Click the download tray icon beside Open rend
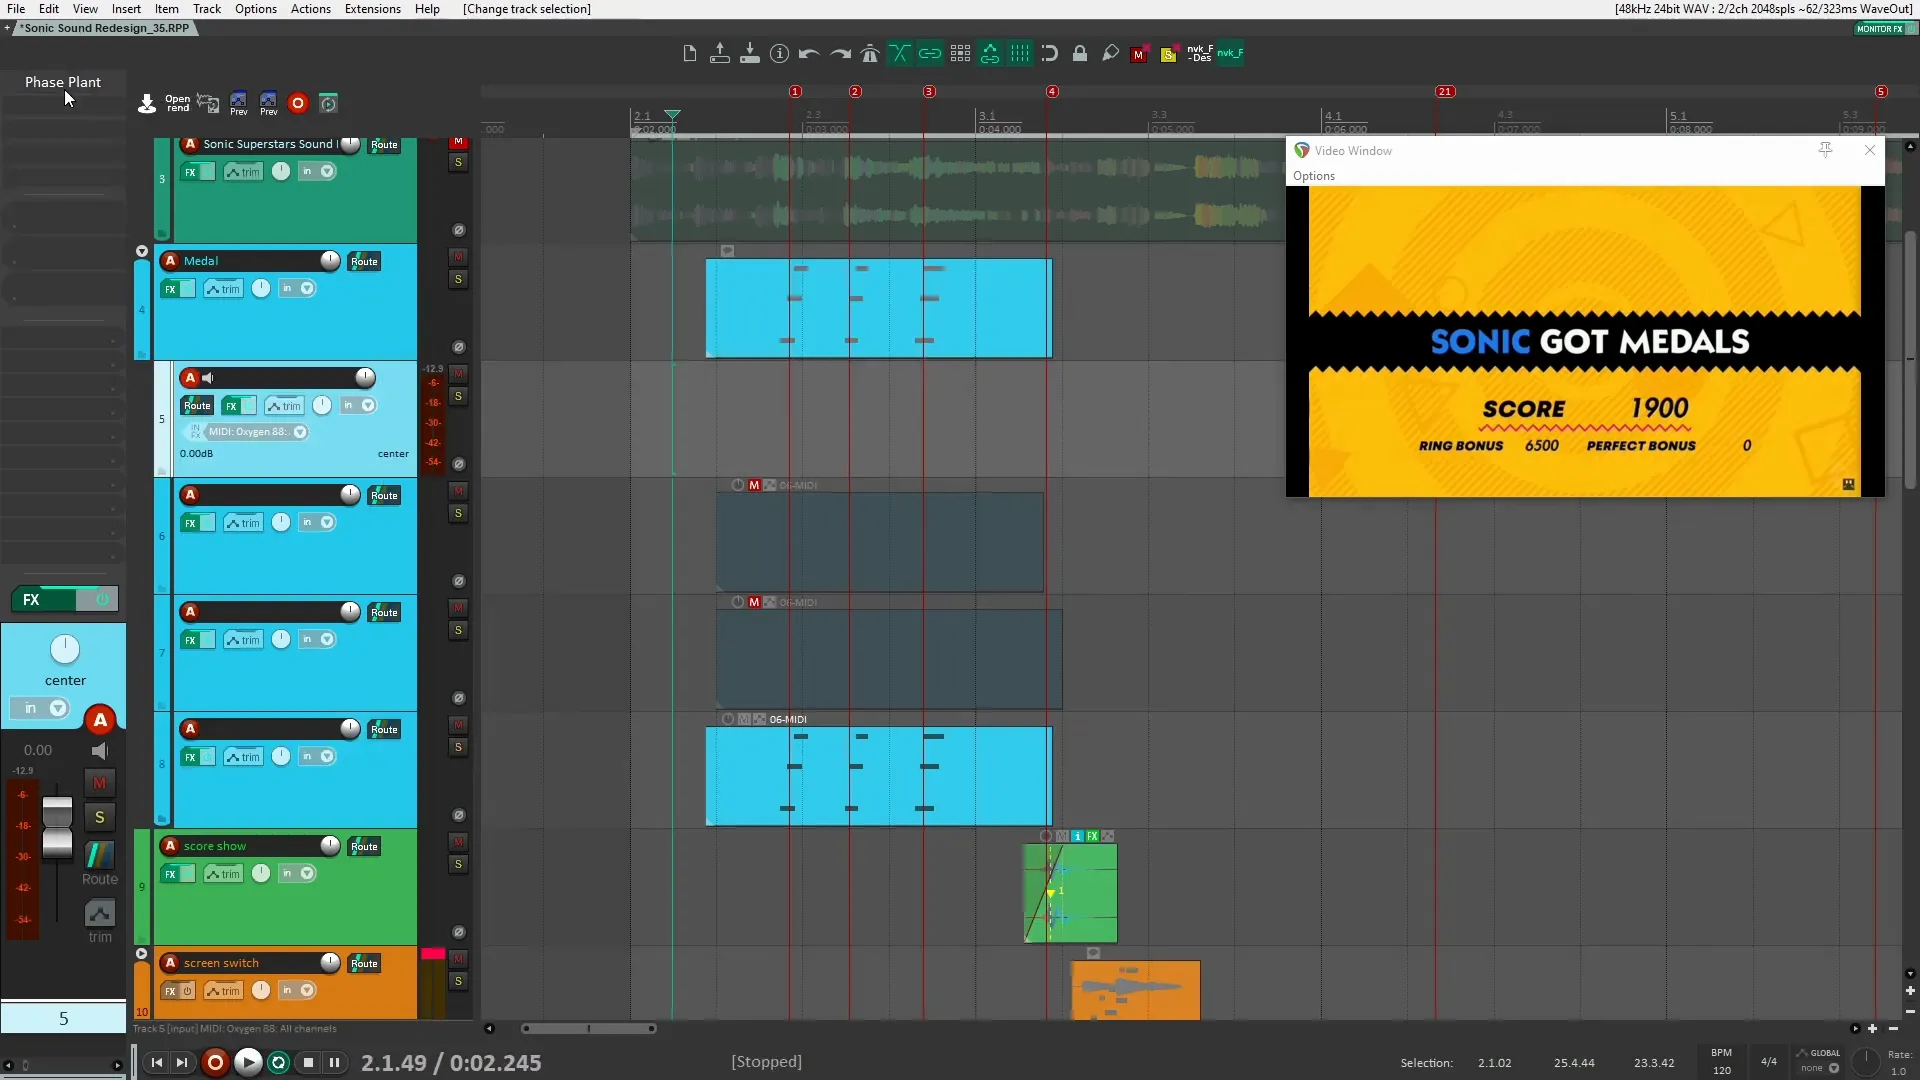This screenshot has width=1920, height=1080. (x=147, y=103)
